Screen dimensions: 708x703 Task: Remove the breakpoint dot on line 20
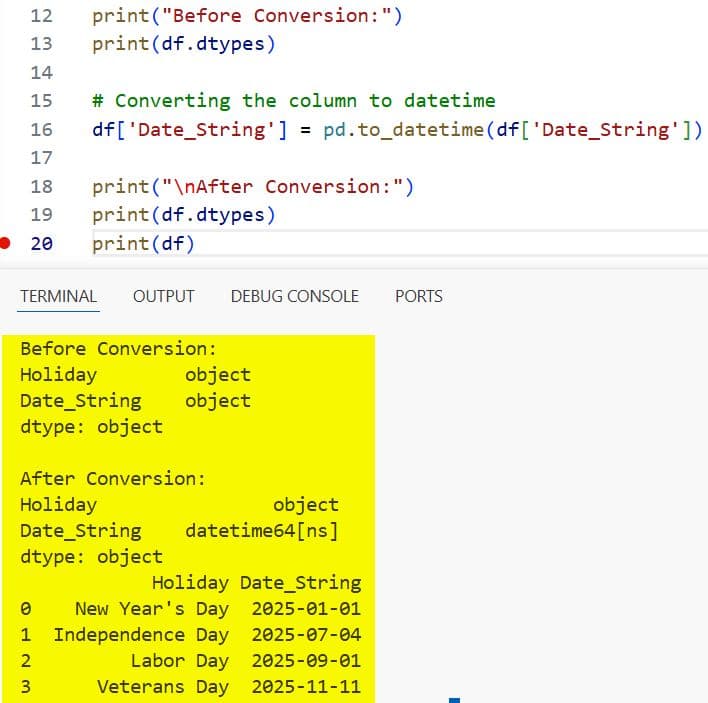[x=5, y=243]
